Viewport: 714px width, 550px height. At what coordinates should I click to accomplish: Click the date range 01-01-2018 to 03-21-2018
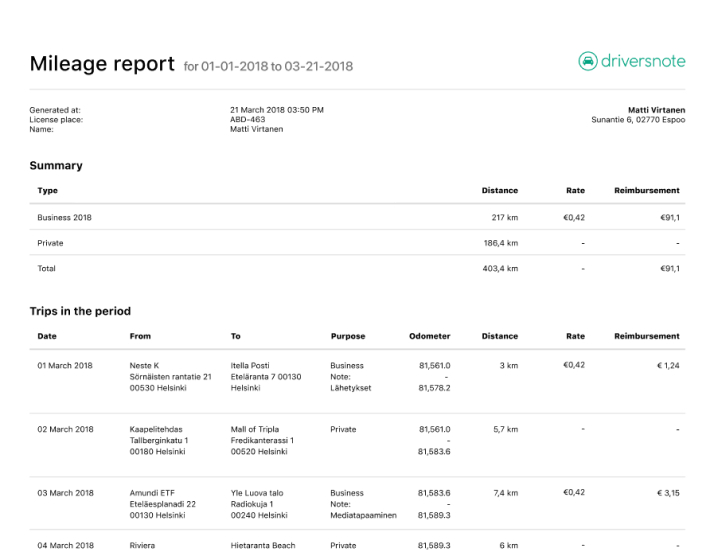click(277, 66)
